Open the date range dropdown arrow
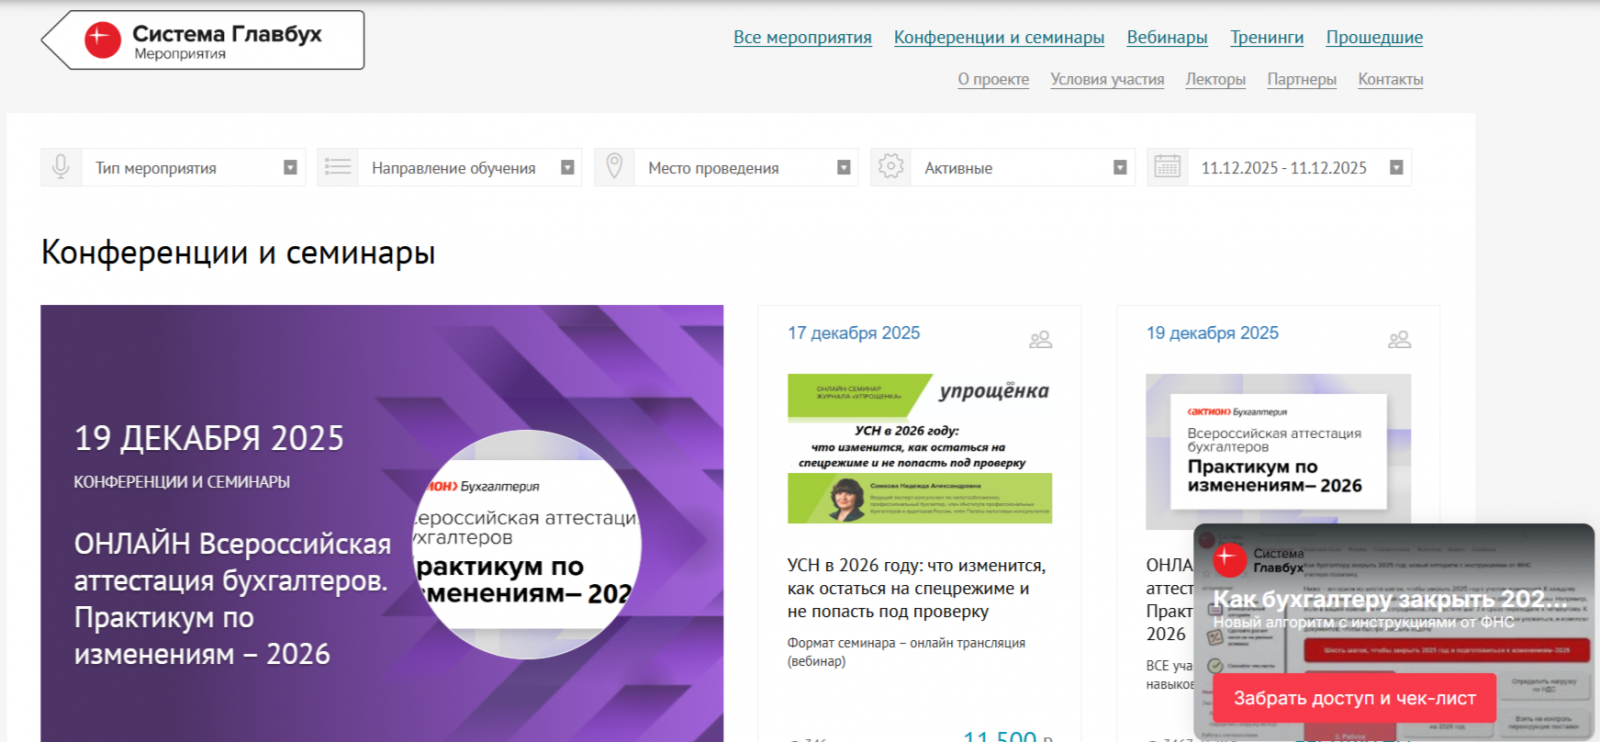The height and width of the screenshot is (742, 1600). (x=1397, y=168)
